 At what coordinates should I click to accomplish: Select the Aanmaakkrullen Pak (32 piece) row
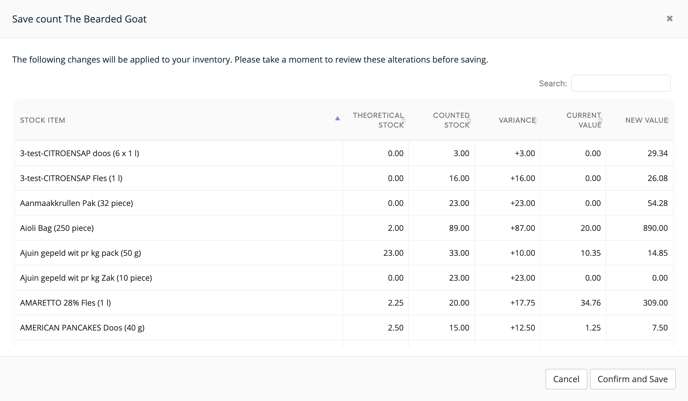click(344, 203)
